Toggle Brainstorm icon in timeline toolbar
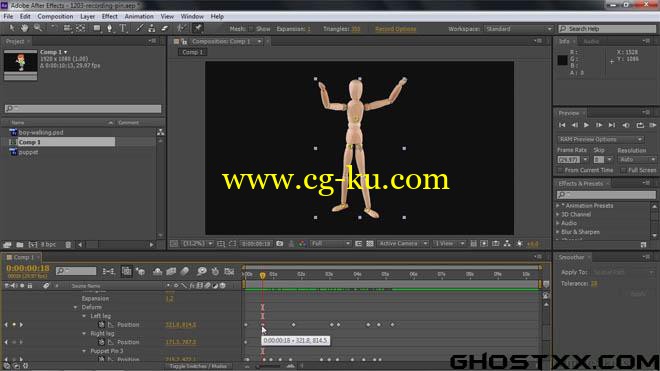 tap(202, 272)
